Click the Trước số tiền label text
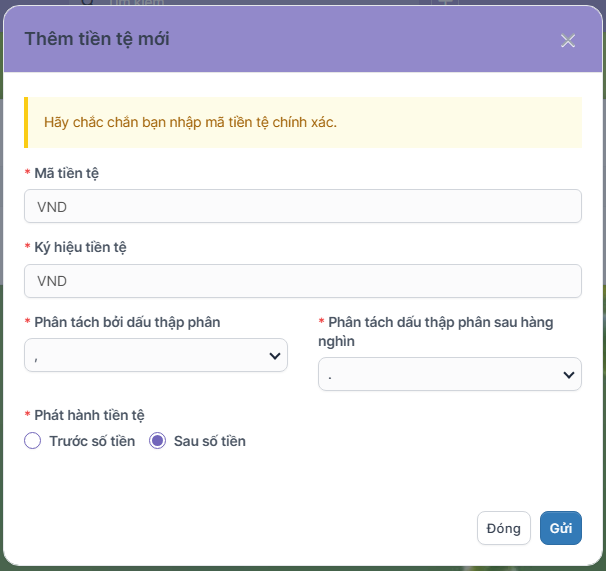Viewport: 606px width, 571px height. (92, 441)
